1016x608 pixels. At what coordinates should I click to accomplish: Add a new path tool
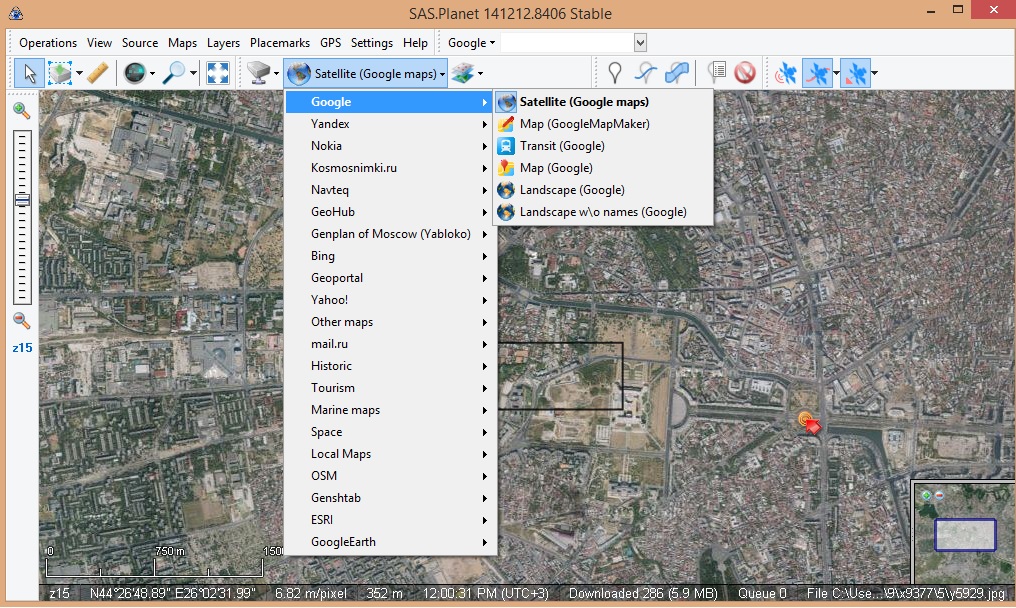click(645, 73)
